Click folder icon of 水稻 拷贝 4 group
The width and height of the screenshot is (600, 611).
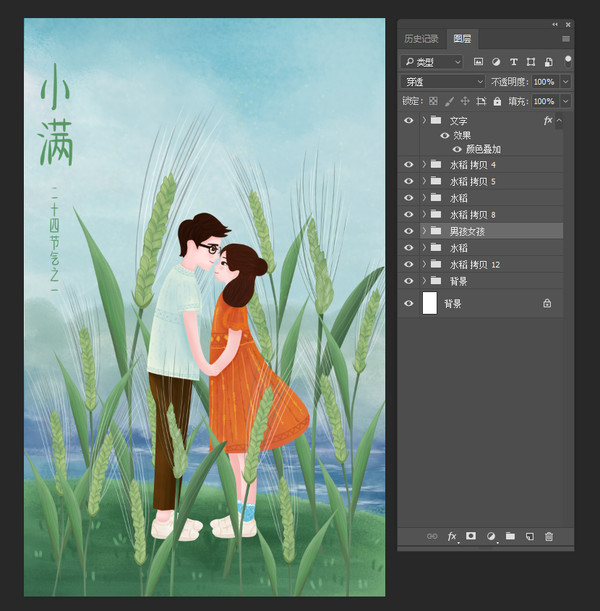coord(436,164)
